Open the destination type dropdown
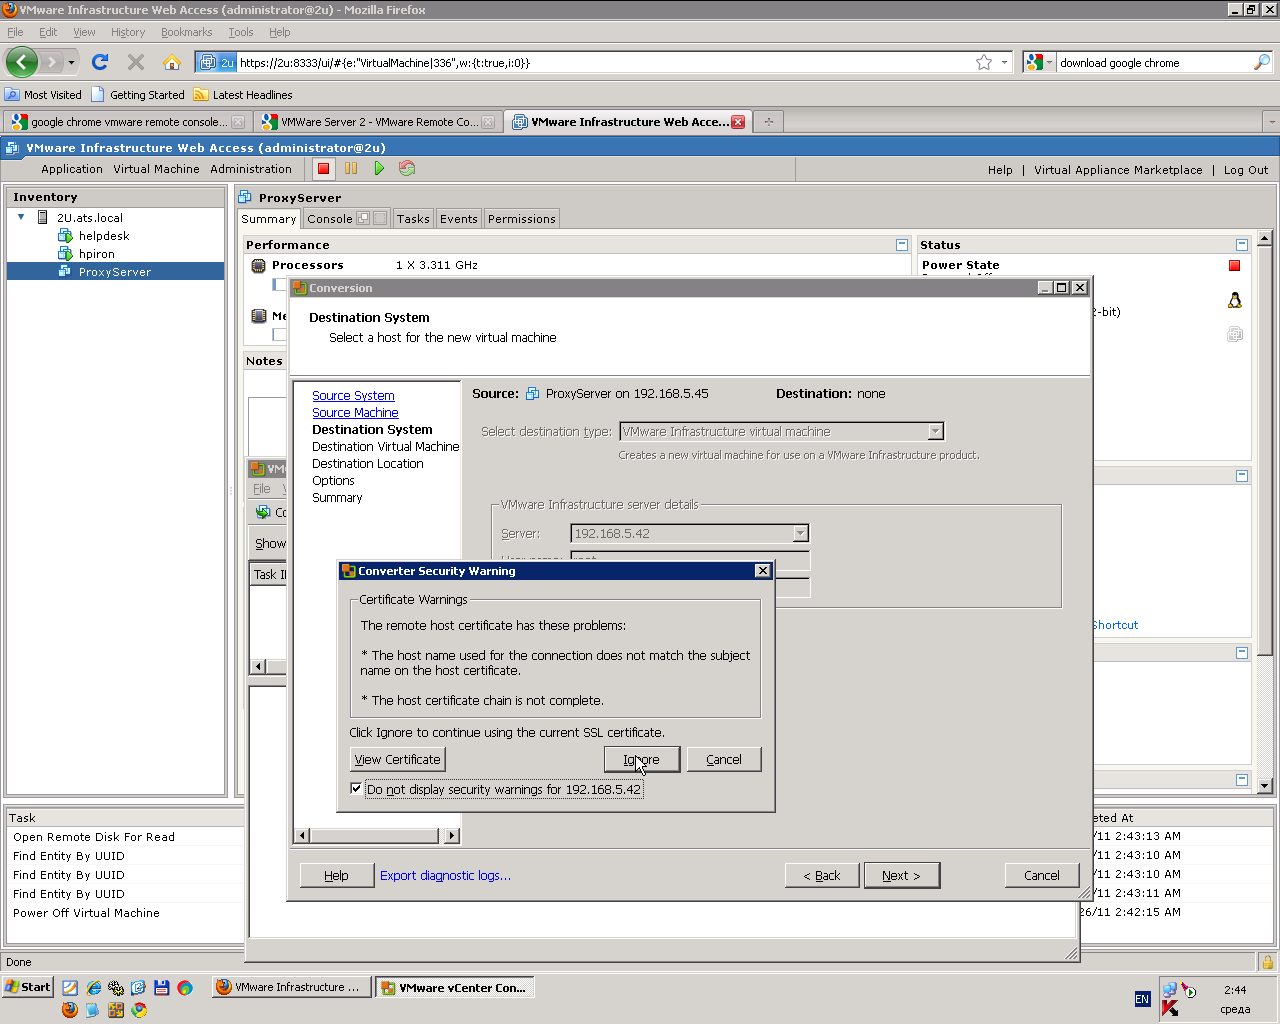The width and height of the screenshot is (1280, 1024). click(x=936, y=432)
